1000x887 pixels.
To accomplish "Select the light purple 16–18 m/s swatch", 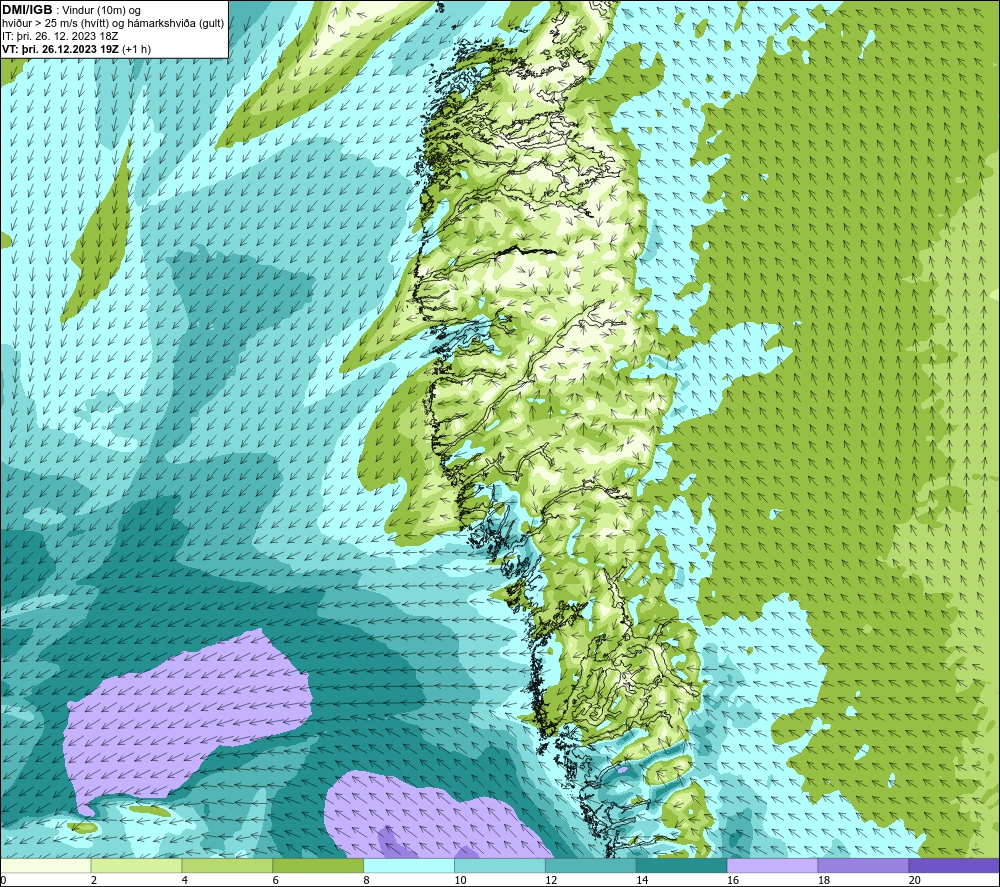I will click(x=772, y=865).
